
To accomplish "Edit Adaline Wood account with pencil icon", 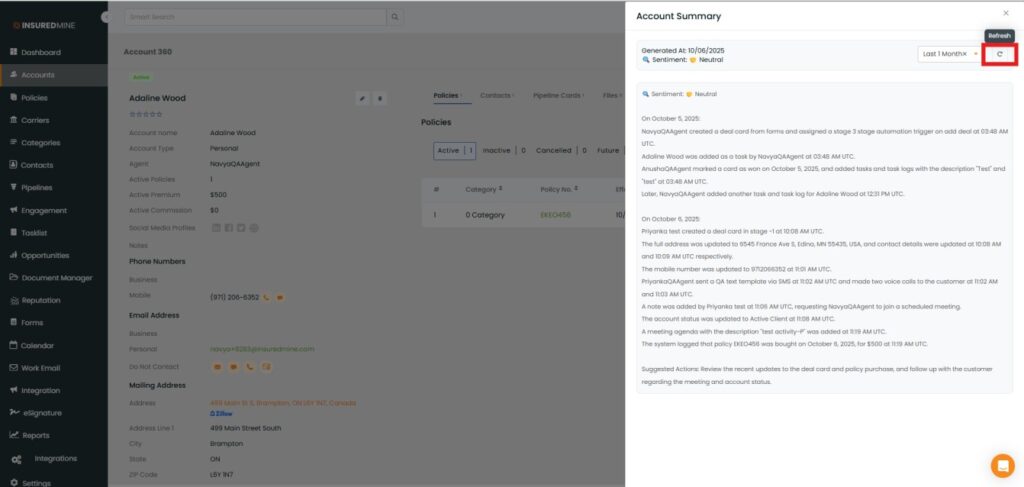I will tap(362, 98).
